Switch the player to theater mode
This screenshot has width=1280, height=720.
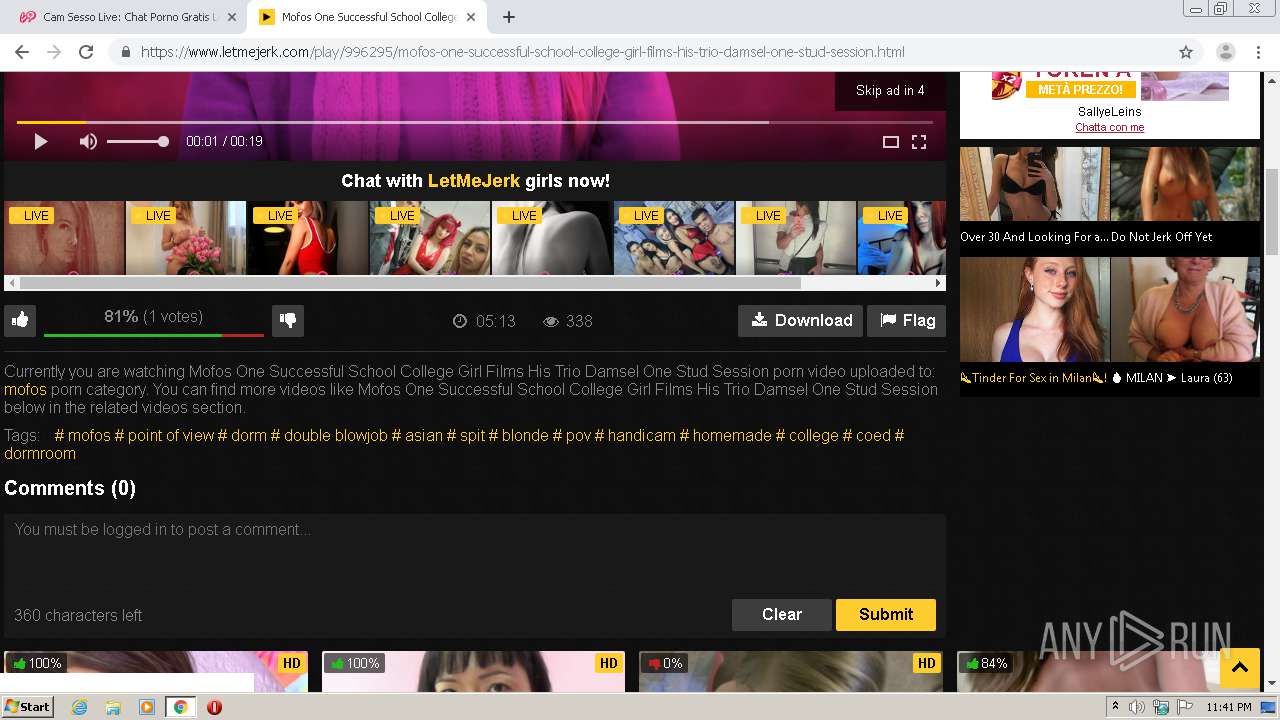(890, 142)
